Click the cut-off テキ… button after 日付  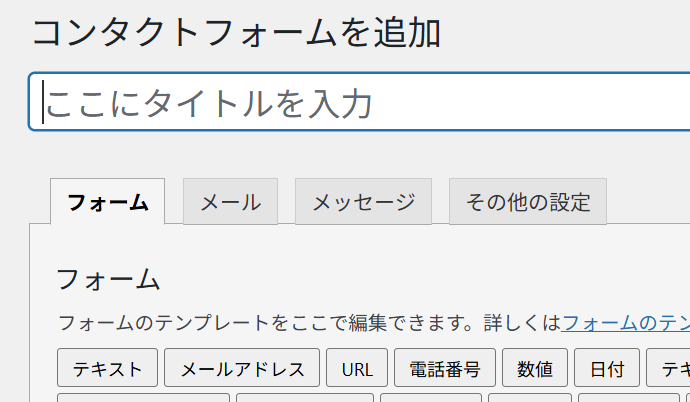point(668,368)
